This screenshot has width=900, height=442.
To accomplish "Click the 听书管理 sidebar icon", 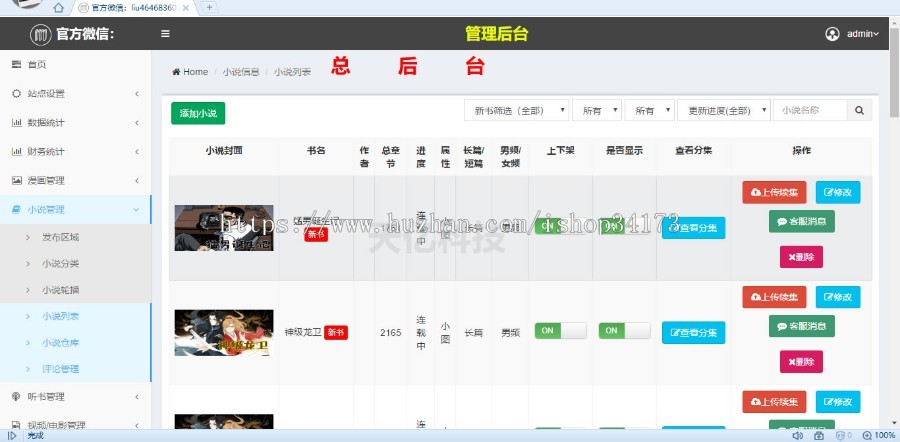I will pyautogui.click(x=16, y=397).
